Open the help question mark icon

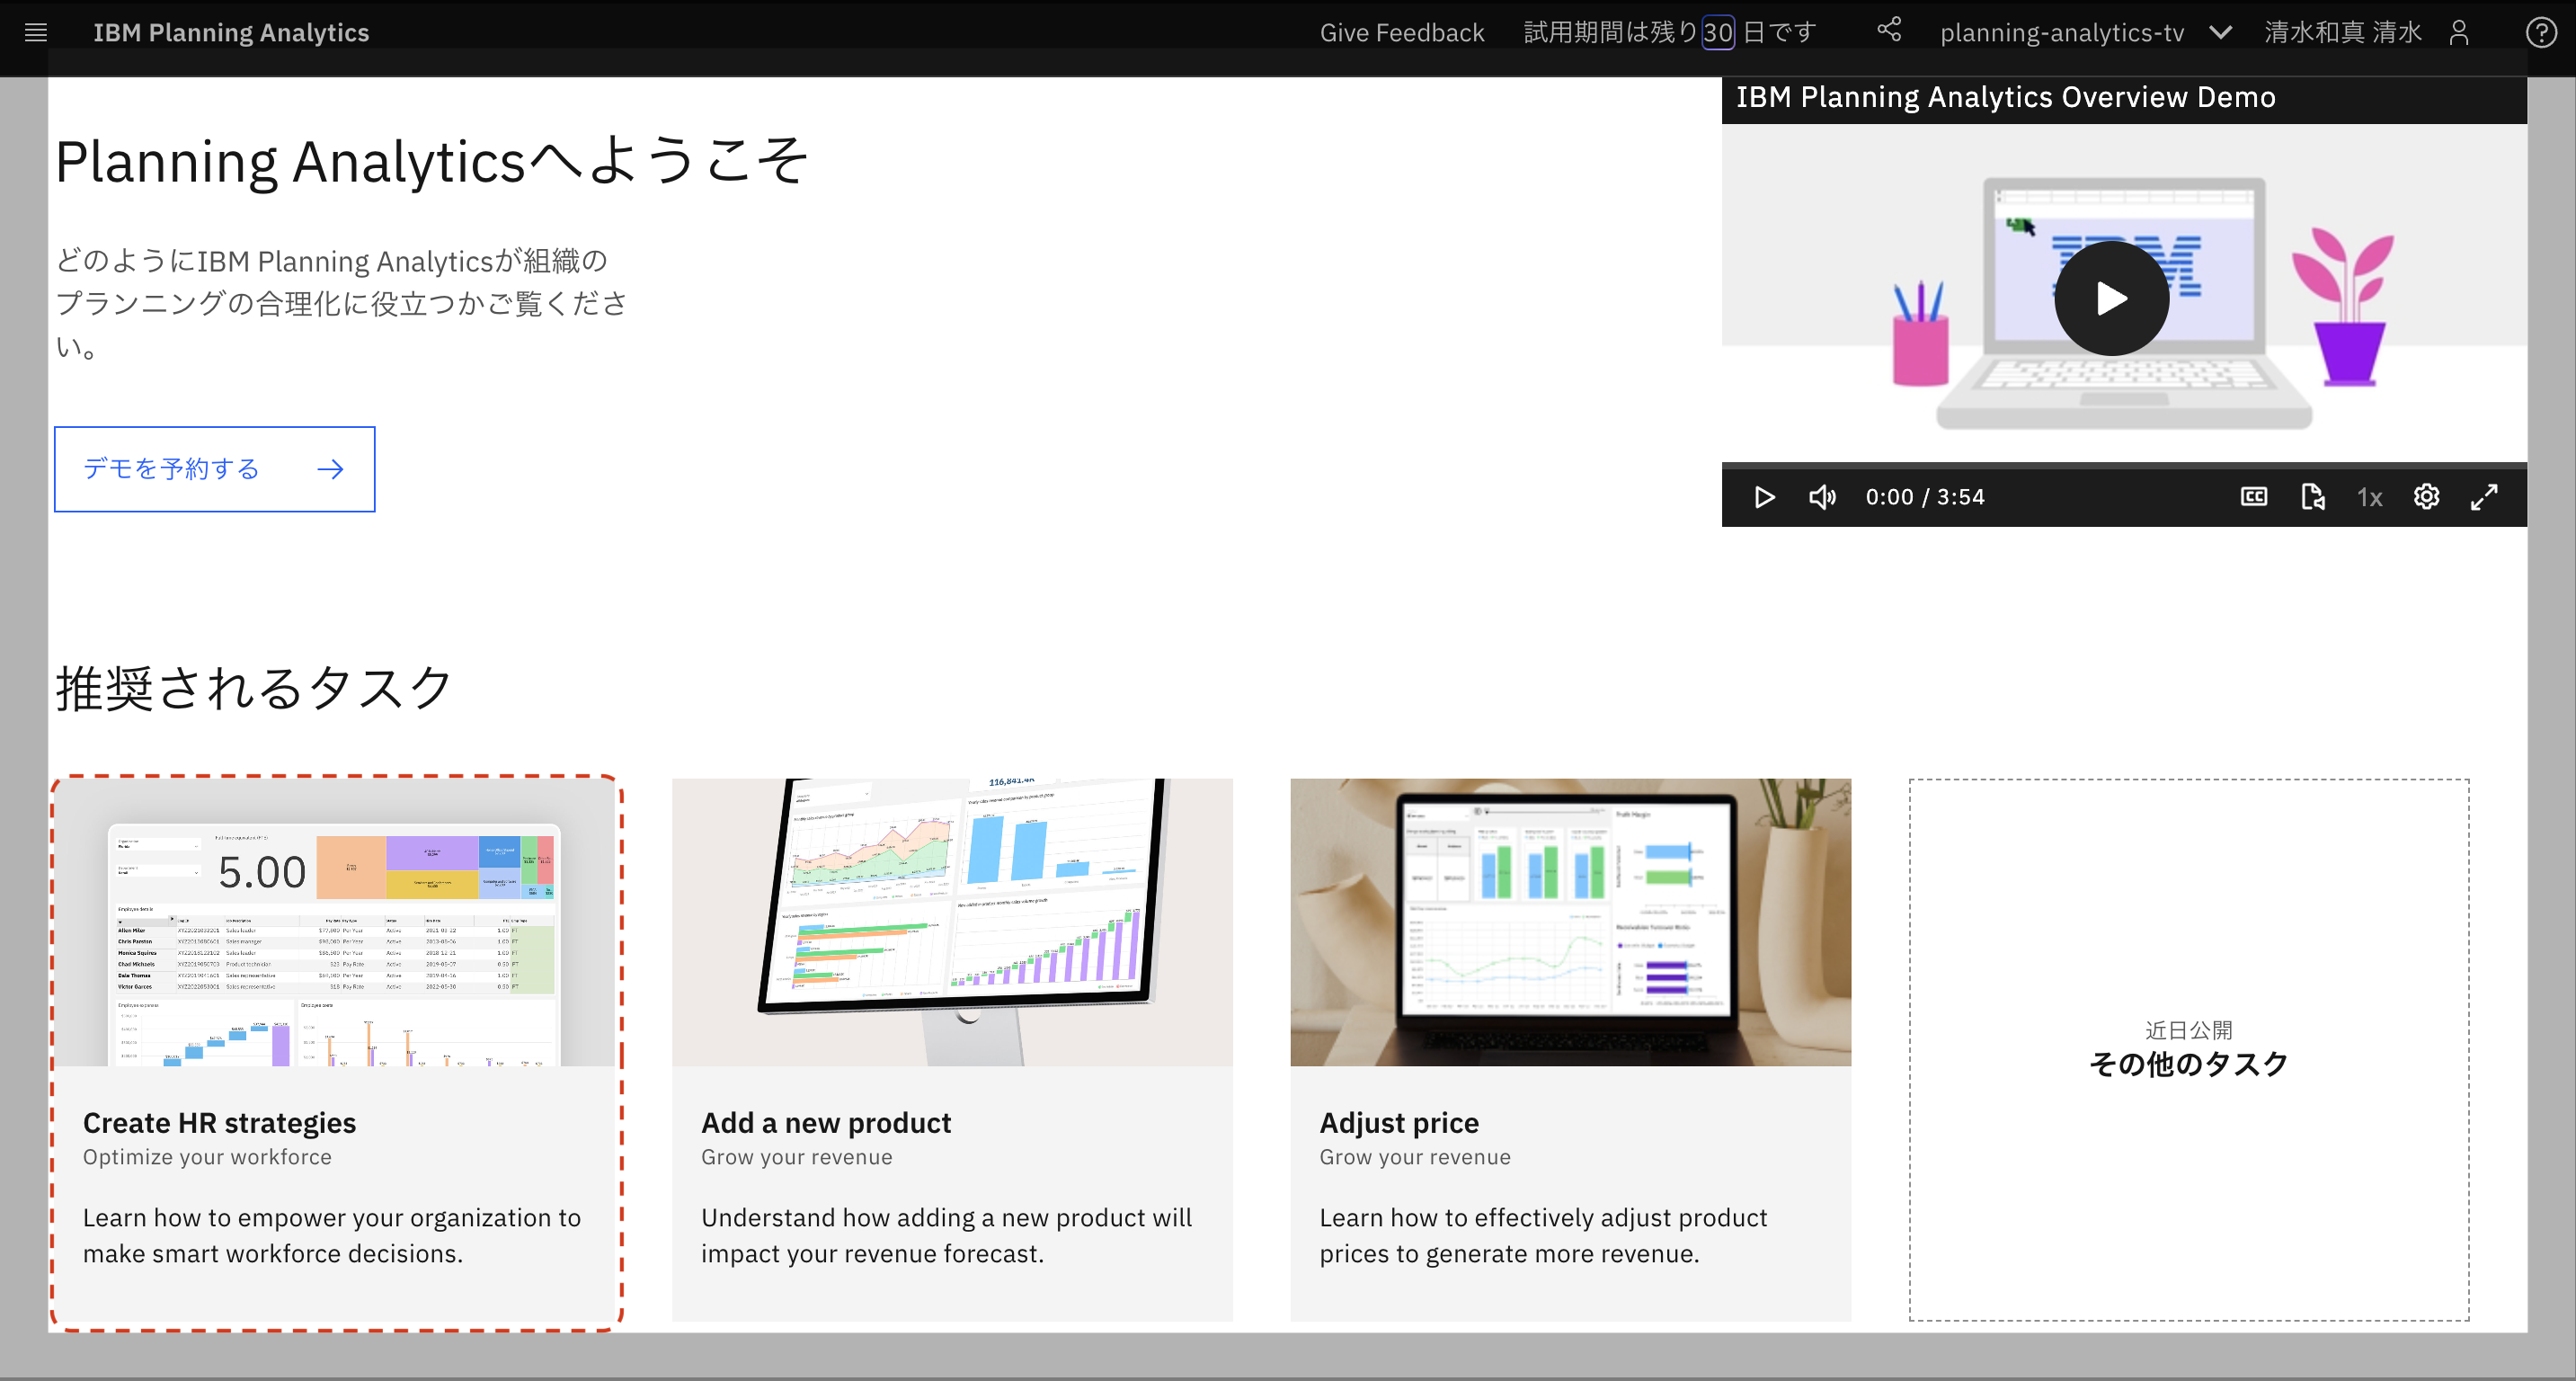coord(2541,33)
